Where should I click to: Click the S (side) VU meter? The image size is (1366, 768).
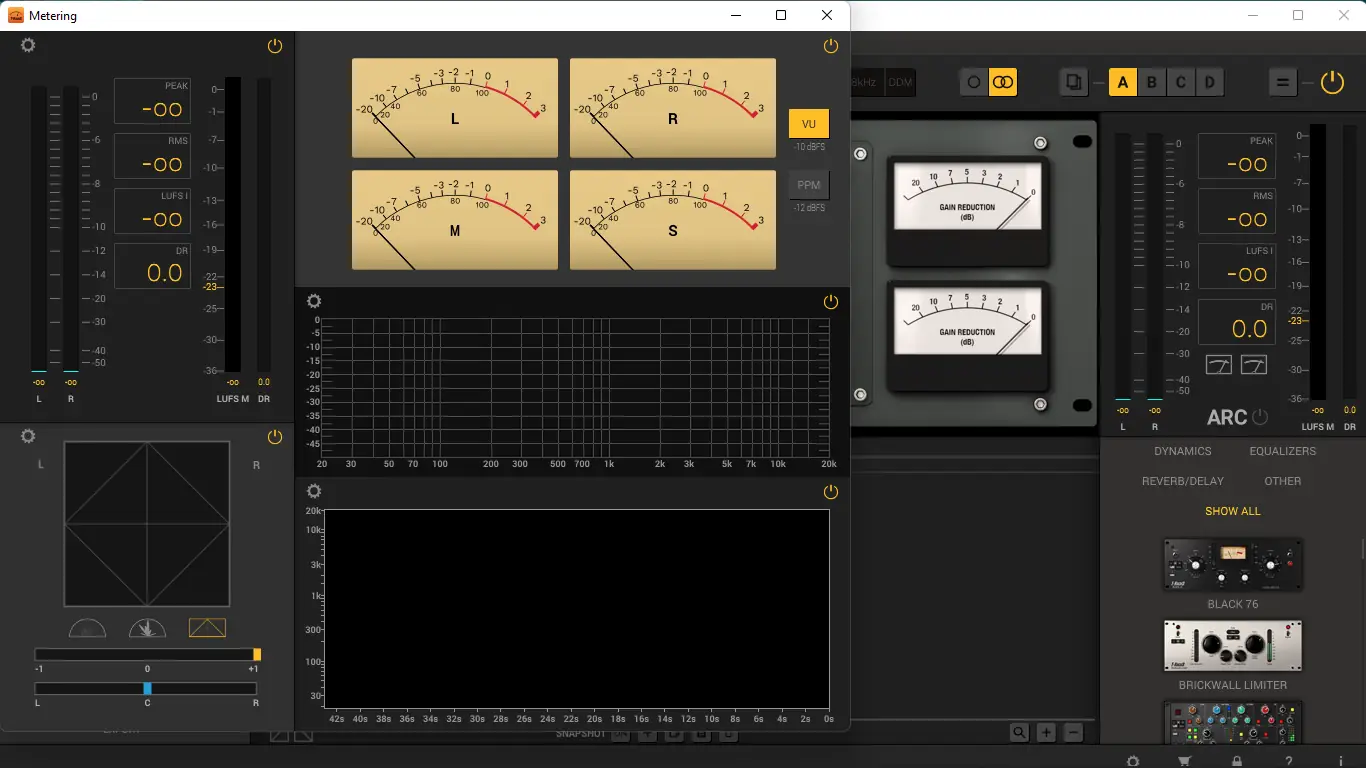[x=673, y=220]
